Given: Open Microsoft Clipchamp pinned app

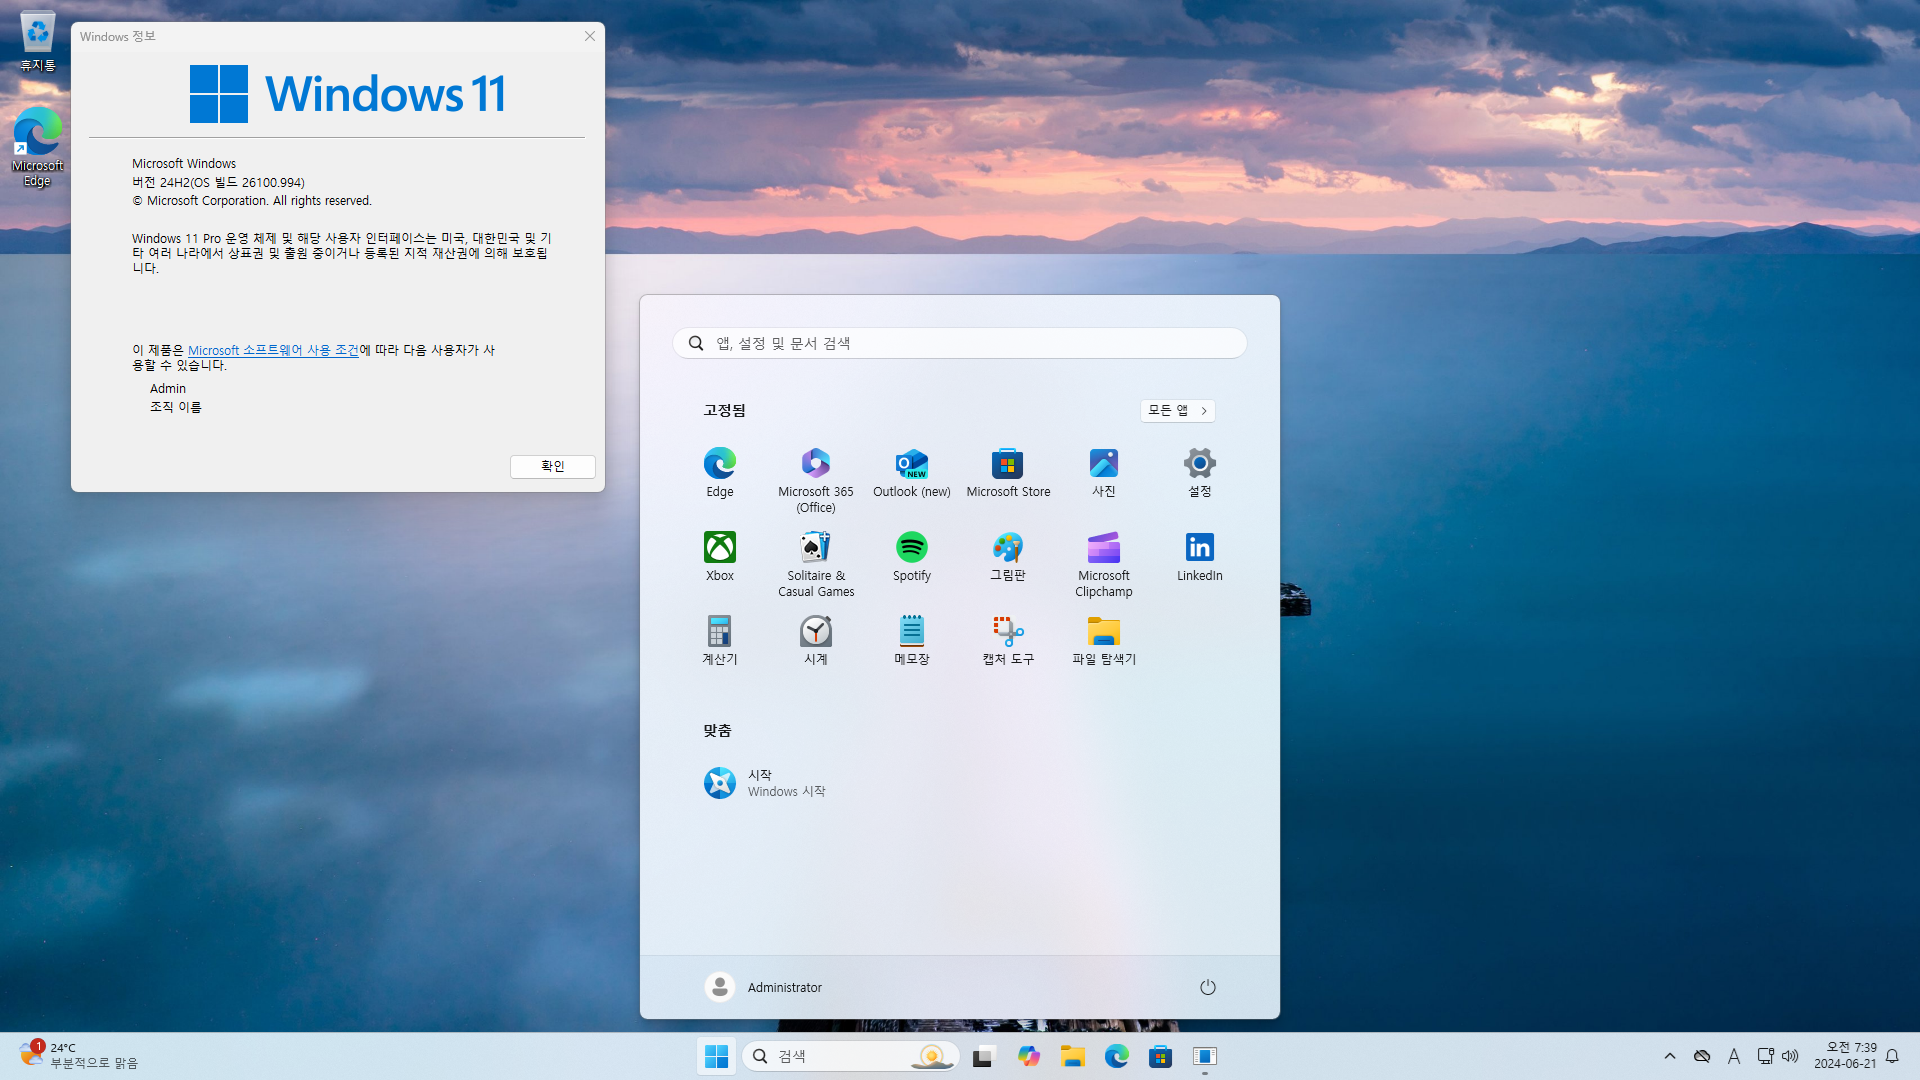Looking at the screenshot, I should click(1103, 564).
